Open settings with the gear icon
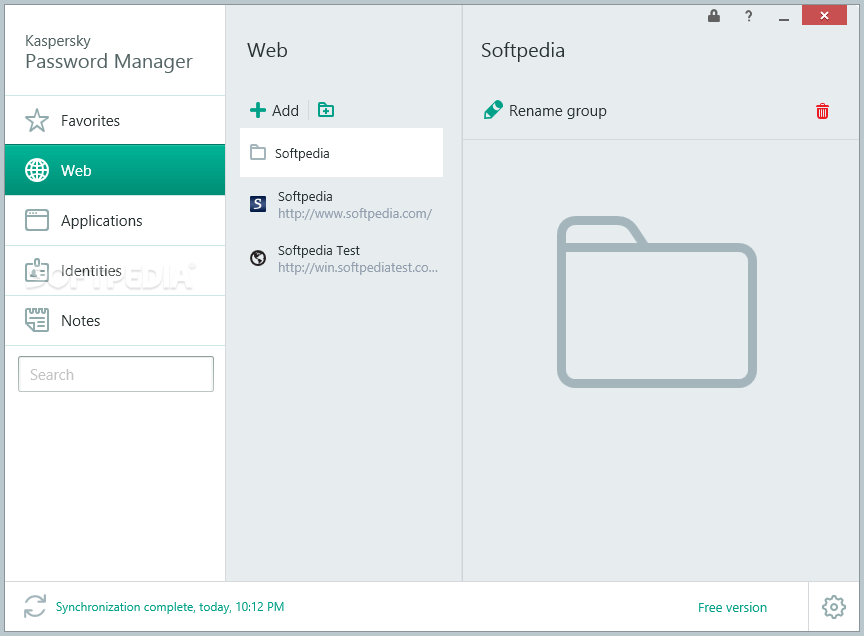 click(834, 607)
